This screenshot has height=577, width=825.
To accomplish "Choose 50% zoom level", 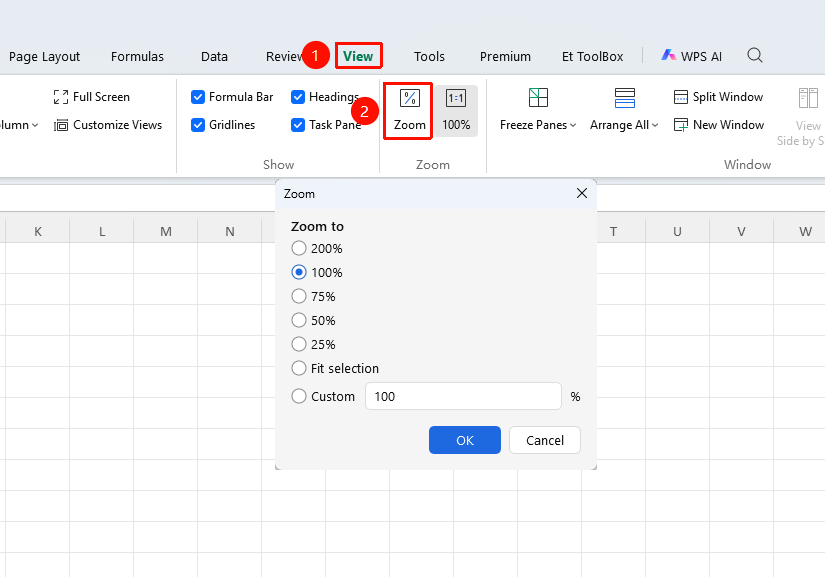I will 314,320.
